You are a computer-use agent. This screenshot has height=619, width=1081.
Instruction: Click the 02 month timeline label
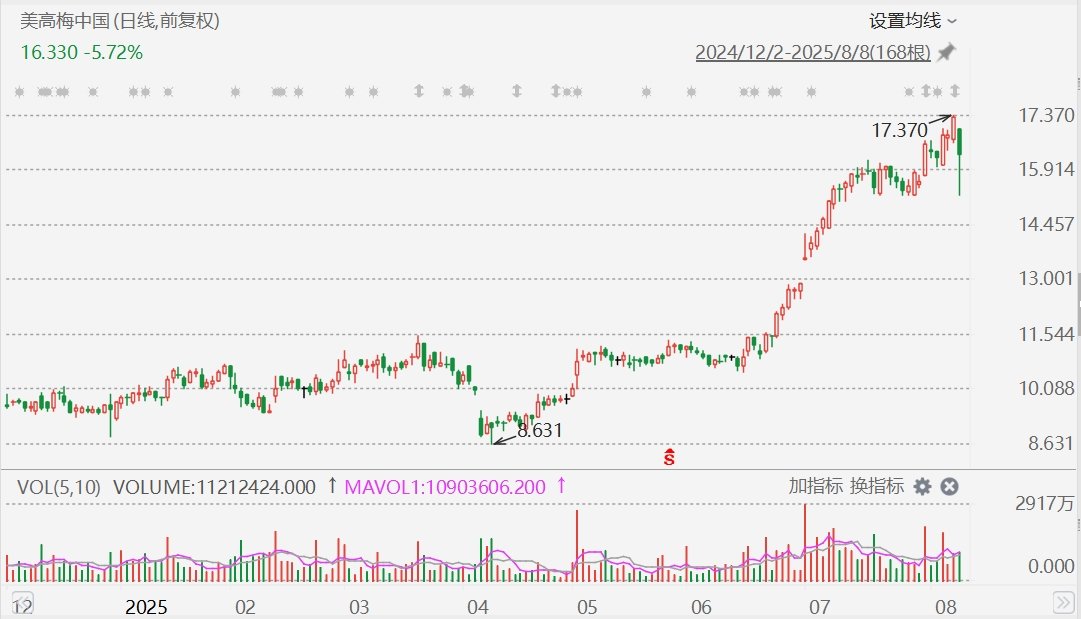tap(245, 607)
